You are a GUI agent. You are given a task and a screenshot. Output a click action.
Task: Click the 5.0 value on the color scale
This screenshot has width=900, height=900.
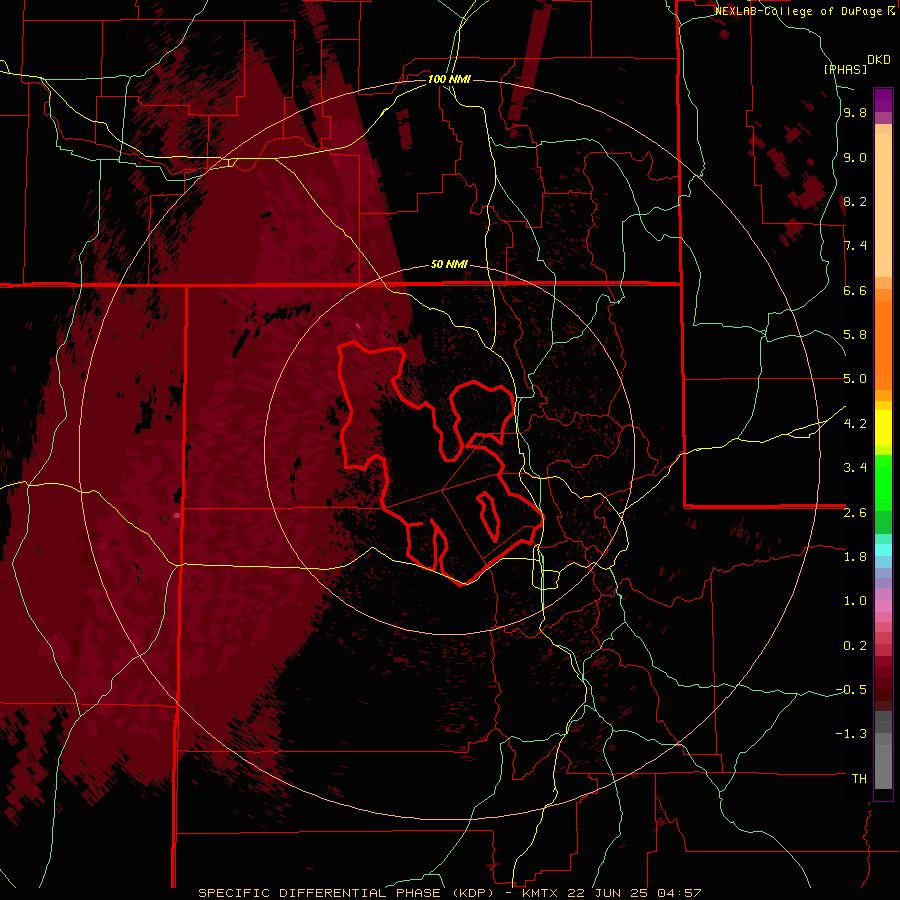[x=855, y=379]
